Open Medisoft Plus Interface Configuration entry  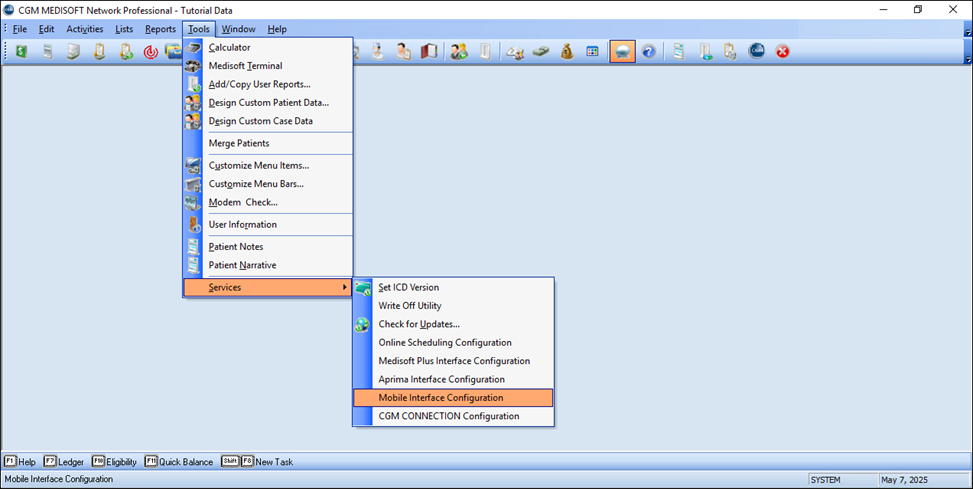pos(453,361)
